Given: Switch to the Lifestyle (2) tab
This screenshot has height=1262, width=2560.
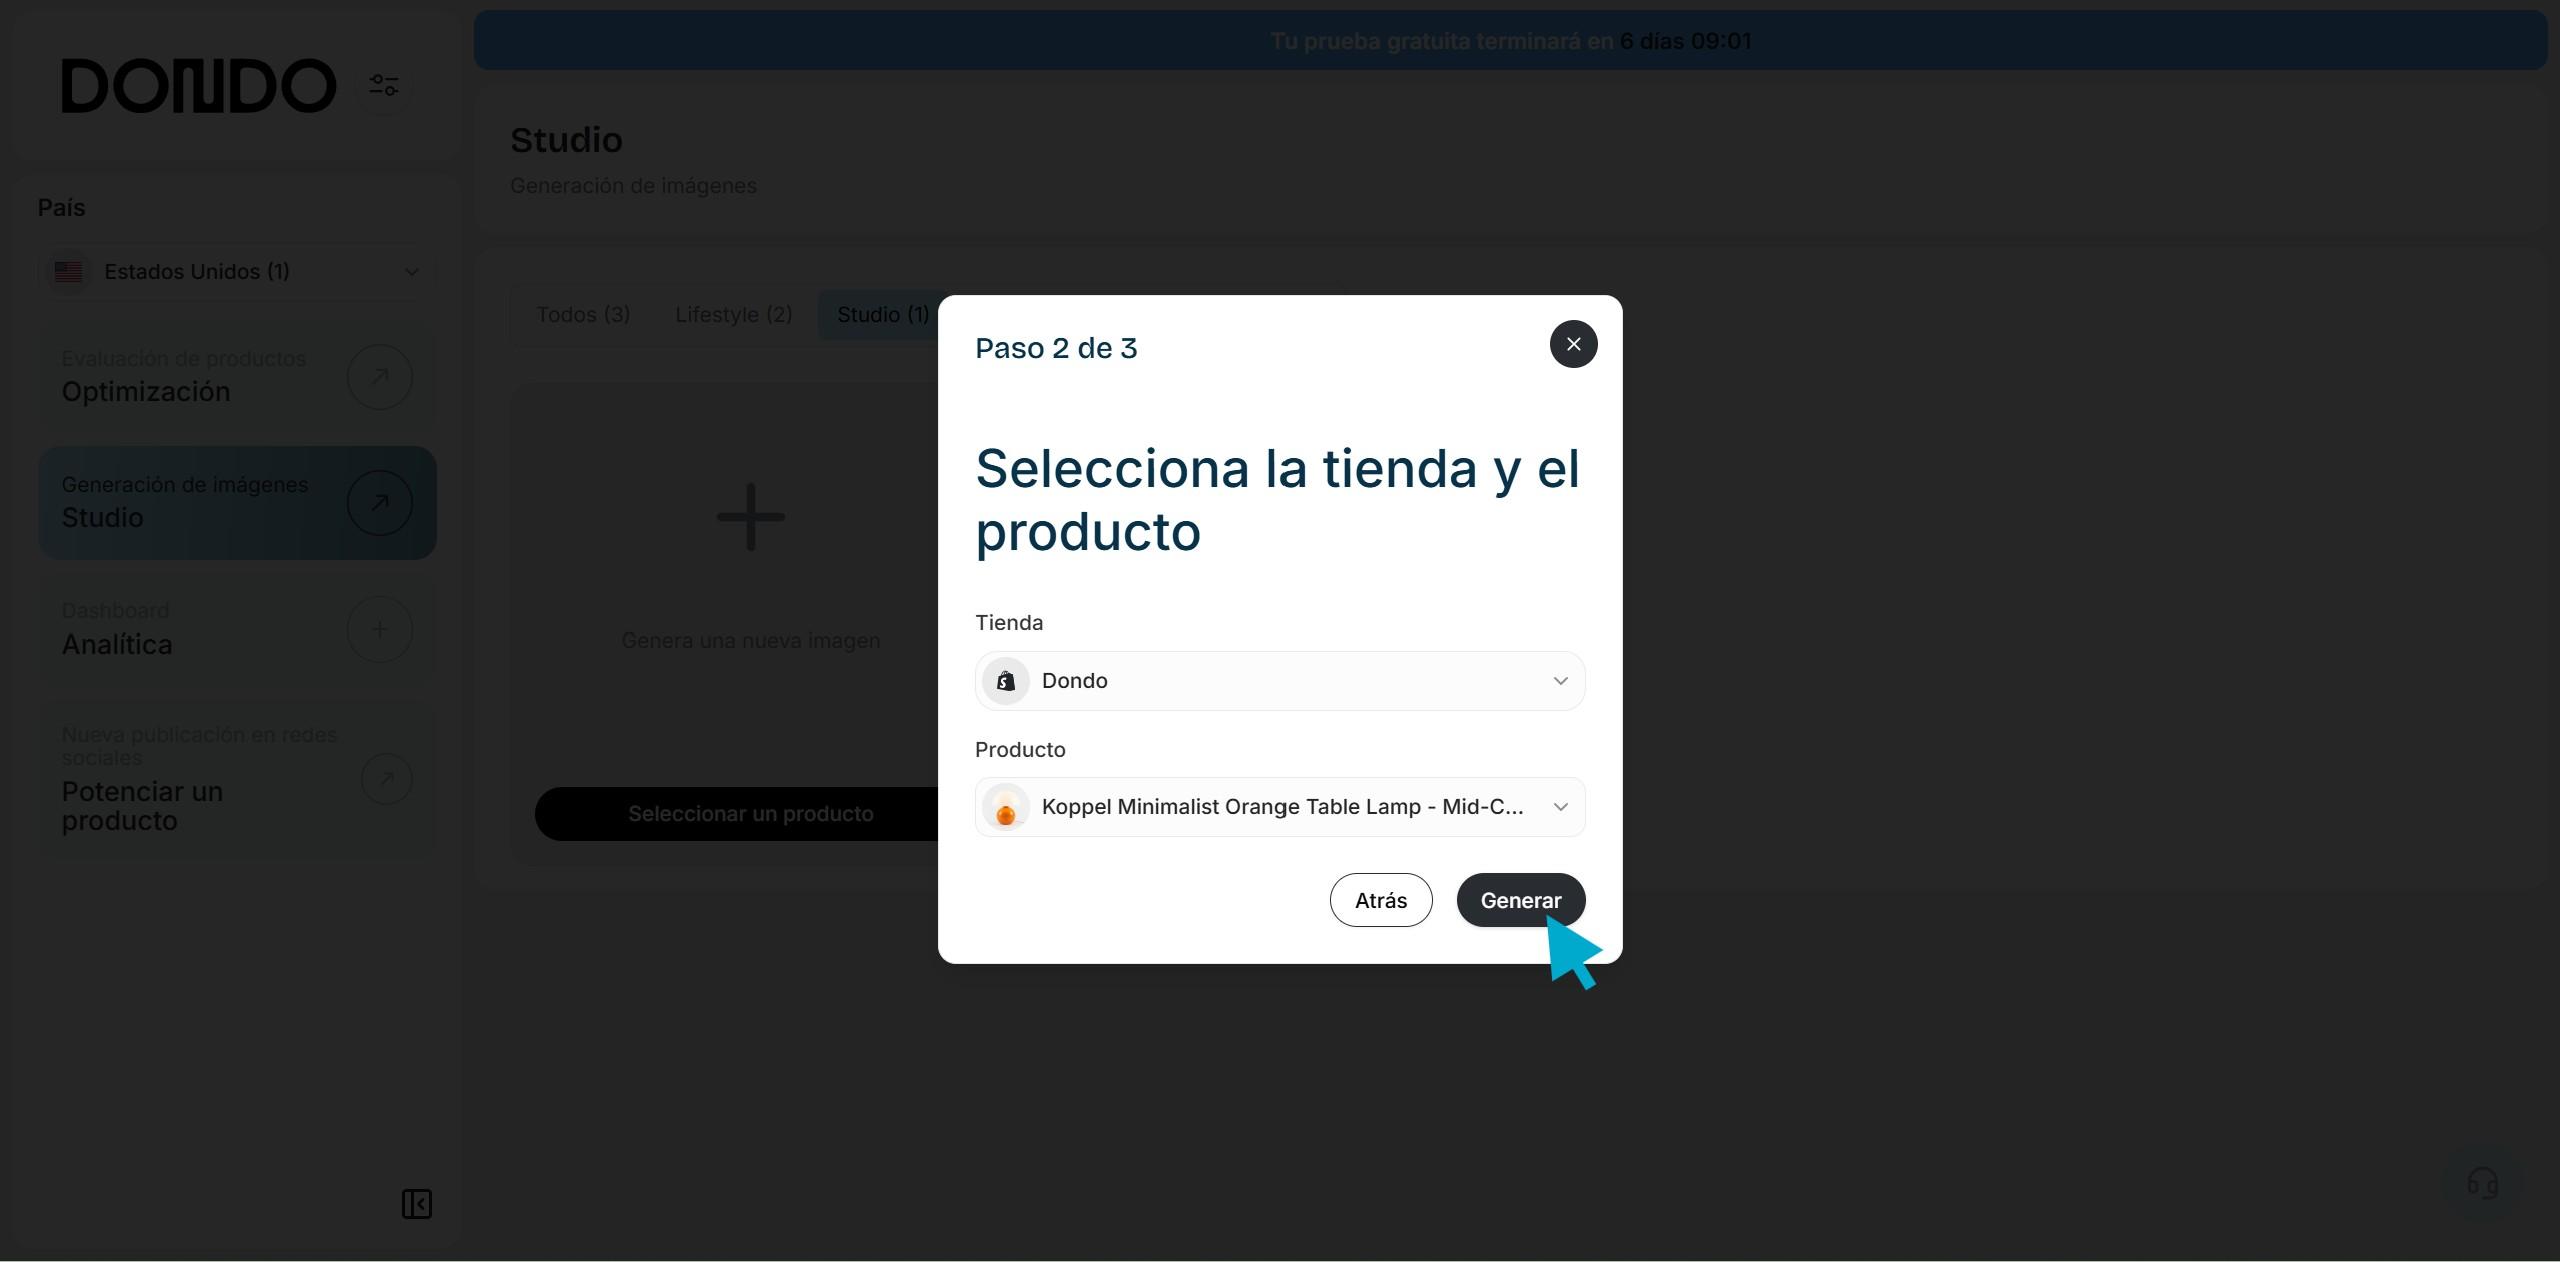Looking at the screenshot, I should tap(733, 315).
